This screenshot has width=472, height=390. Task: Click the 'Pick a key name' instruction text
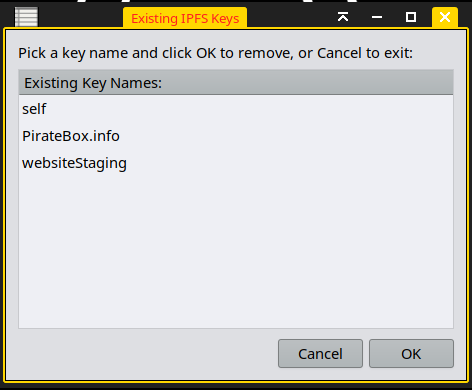(x=215, y=53)
